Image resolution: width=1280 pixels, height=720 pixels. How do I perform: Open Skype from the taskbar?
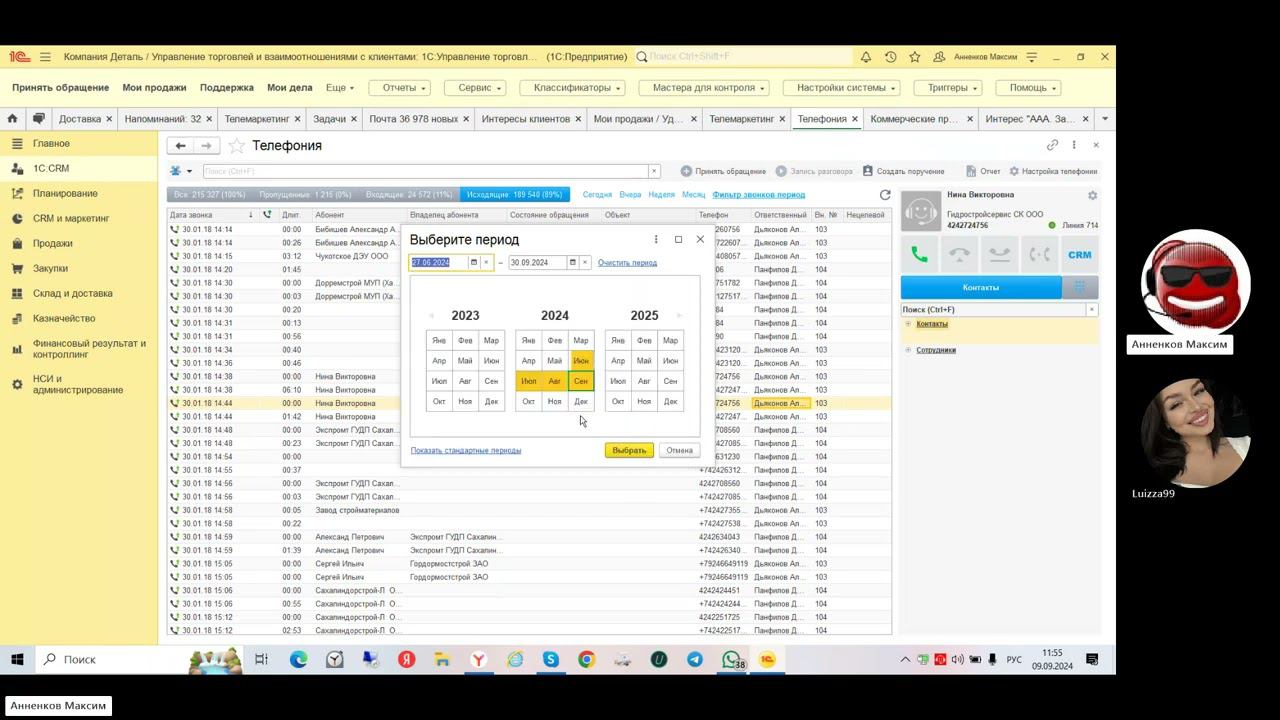pos(551,660)
